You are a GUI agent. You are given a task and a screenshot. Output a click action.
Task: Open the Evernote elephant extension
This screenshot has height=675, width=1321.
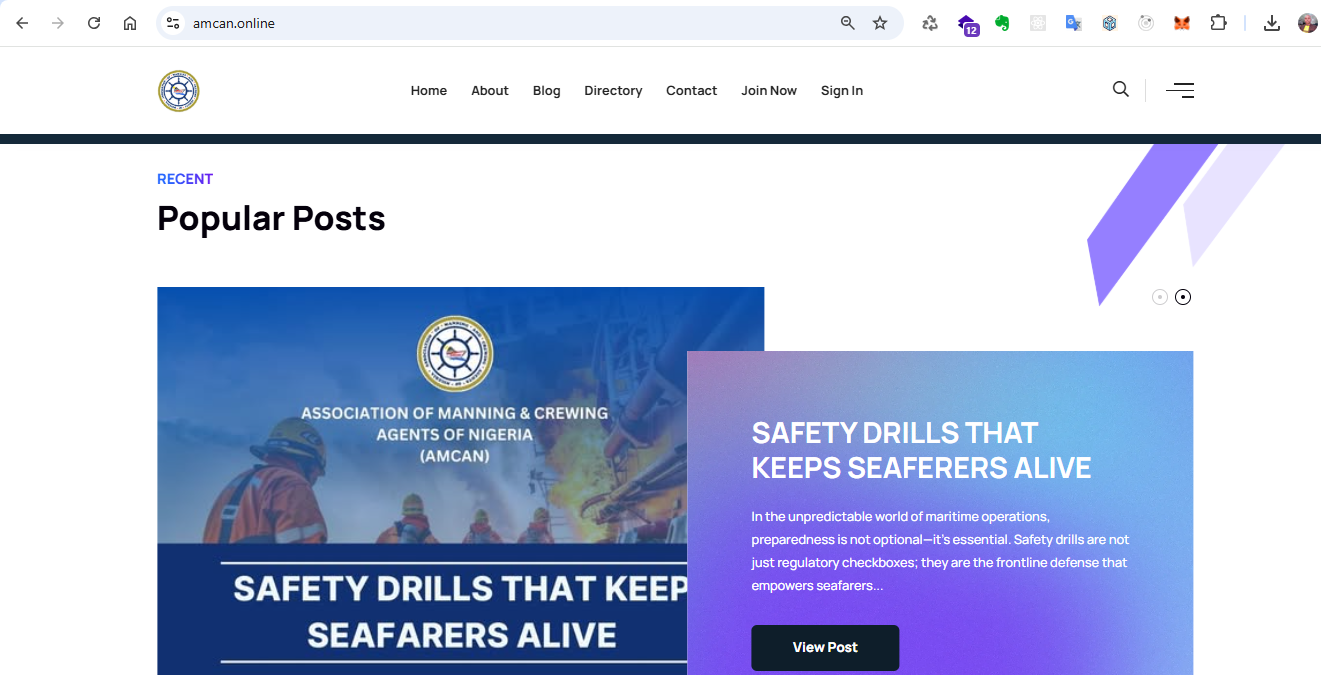click(x=1002, y=23)
